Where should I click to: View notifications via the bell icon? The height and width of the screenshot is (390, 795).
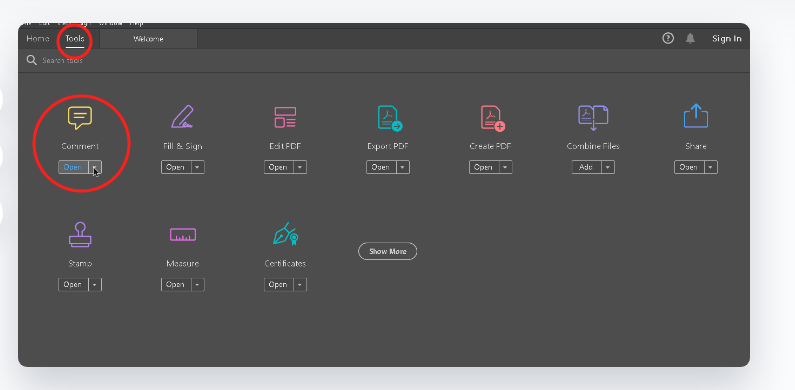(x=690, y=39)
